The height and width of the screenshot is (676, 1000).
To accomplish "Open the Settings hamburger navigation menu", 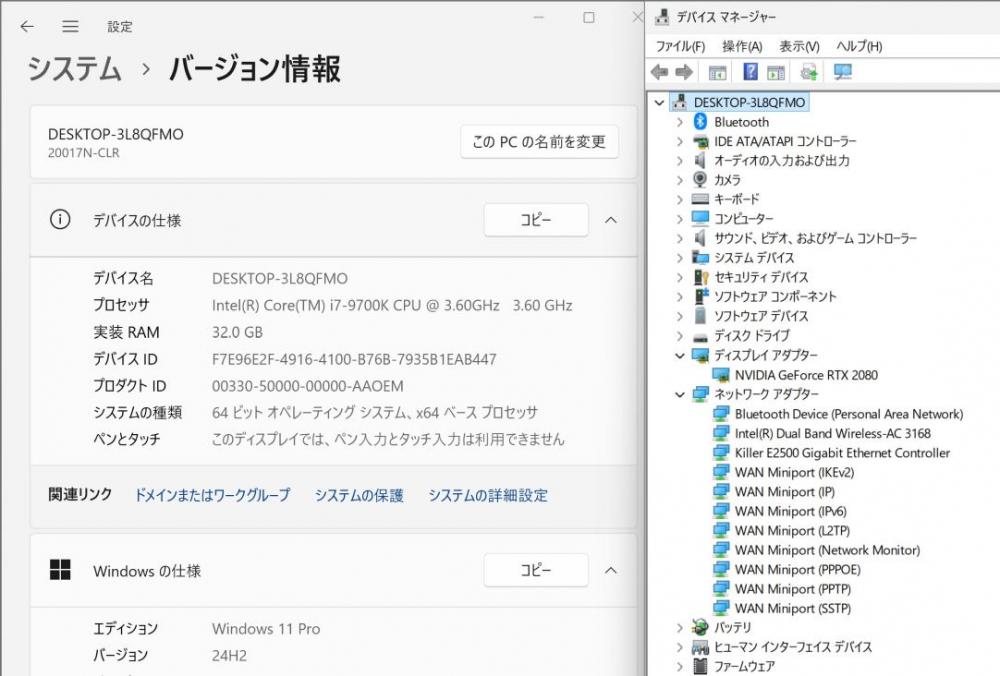I will click(x=70, y=26).
